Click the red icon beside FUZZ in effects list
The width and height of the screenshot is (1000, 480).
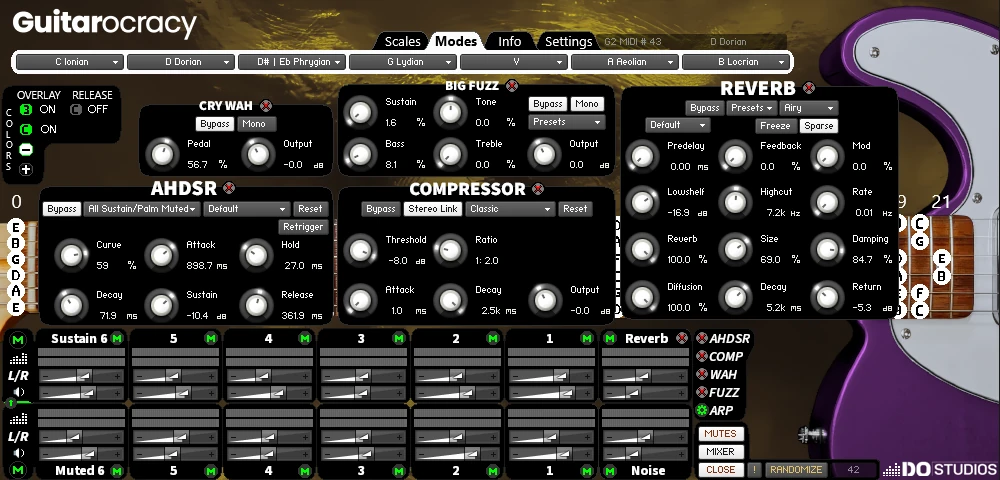click(702, 392)
